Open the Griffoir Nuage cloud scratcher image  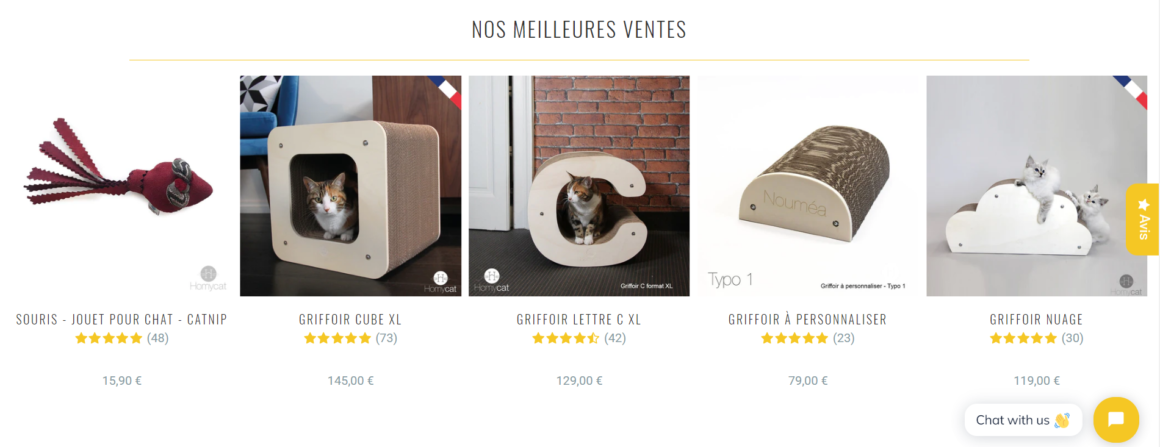tap(1036, 186)
